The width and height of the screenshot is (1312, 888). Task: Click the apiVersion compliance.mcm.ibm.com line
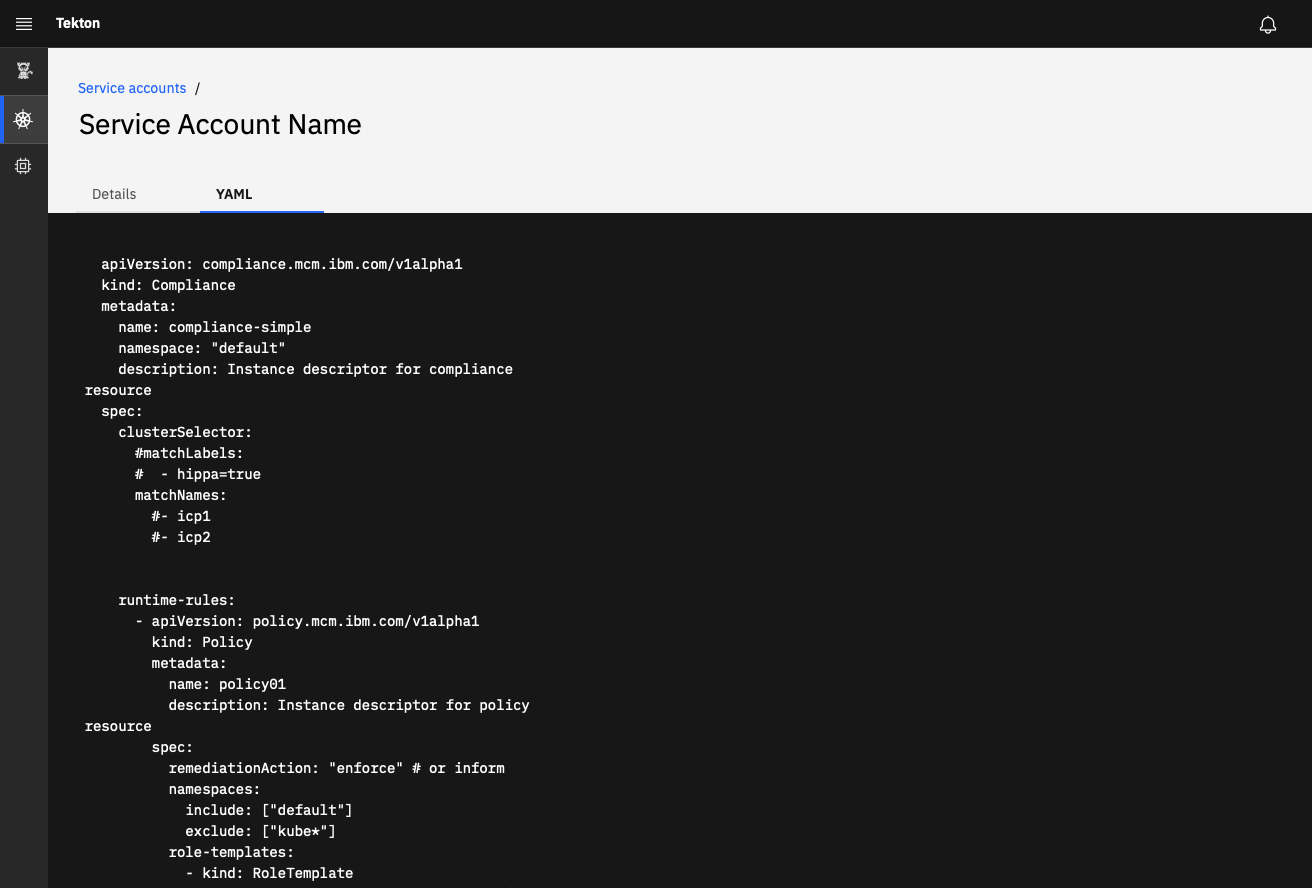pos(282,264)
